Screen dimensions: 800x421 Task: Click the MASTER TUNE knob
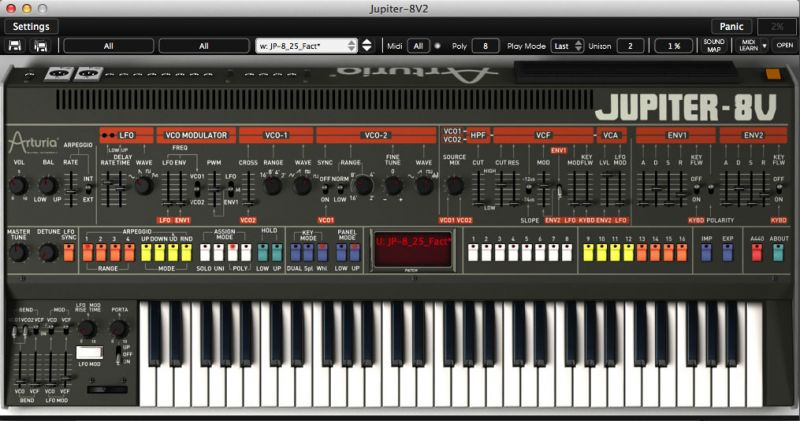(x=18, y=253)
